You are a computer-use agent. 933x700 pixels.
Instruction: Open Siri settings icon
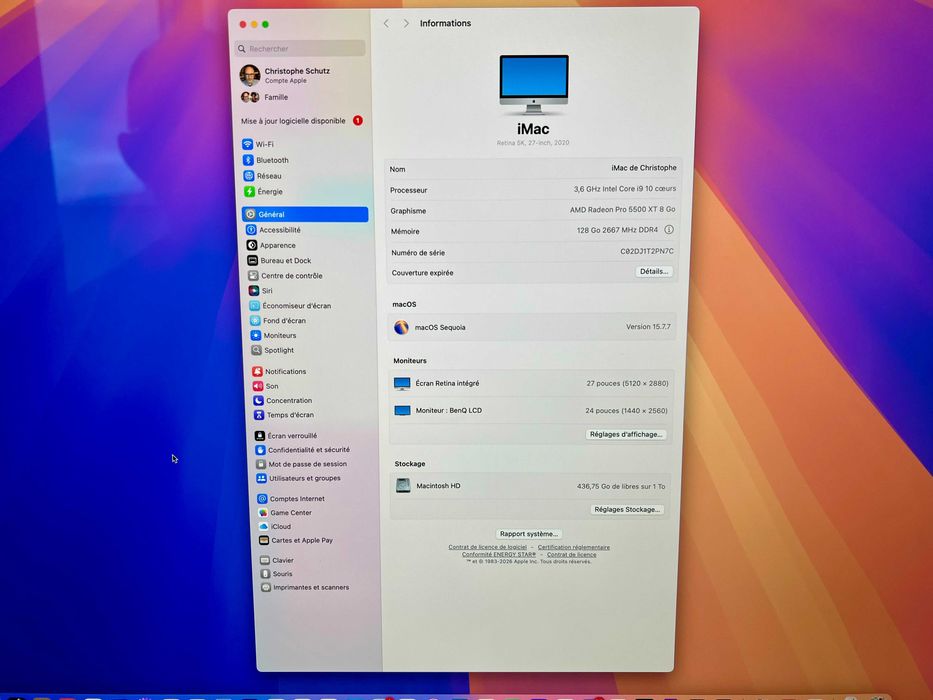click(x=253, y=290)
